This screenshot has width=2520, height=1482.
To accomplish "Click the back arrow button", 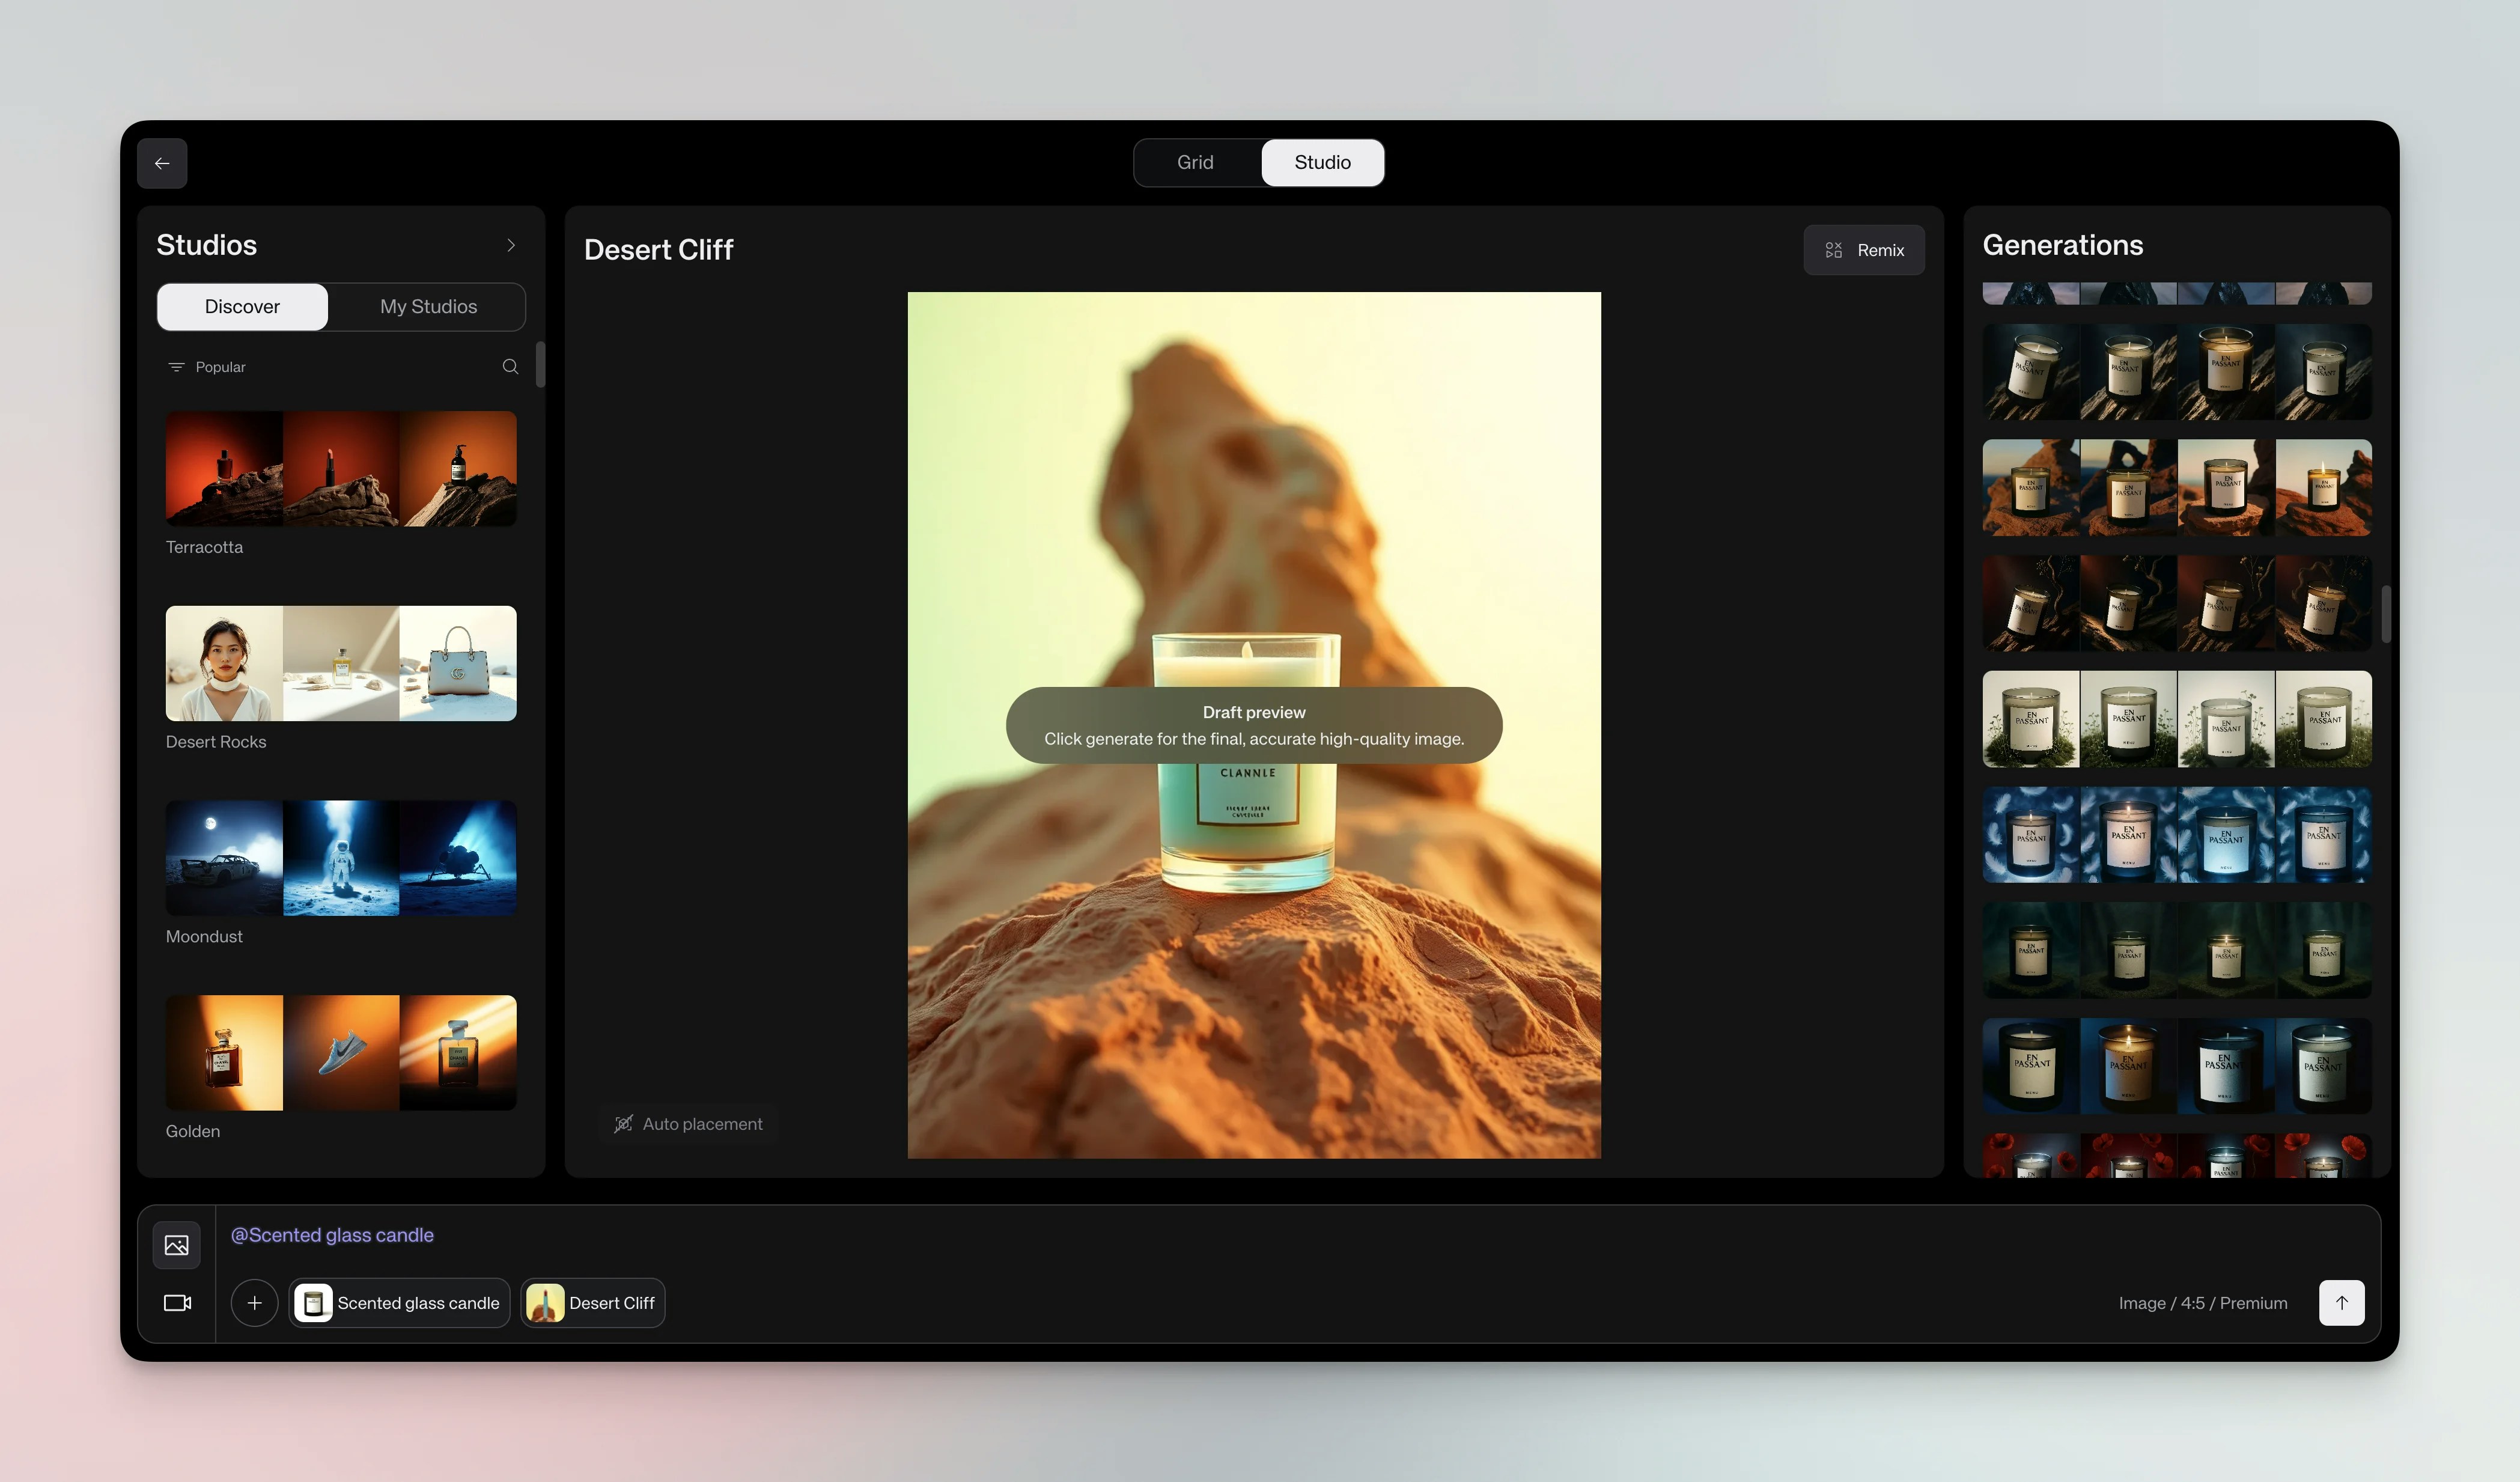I will click(162, 163).
